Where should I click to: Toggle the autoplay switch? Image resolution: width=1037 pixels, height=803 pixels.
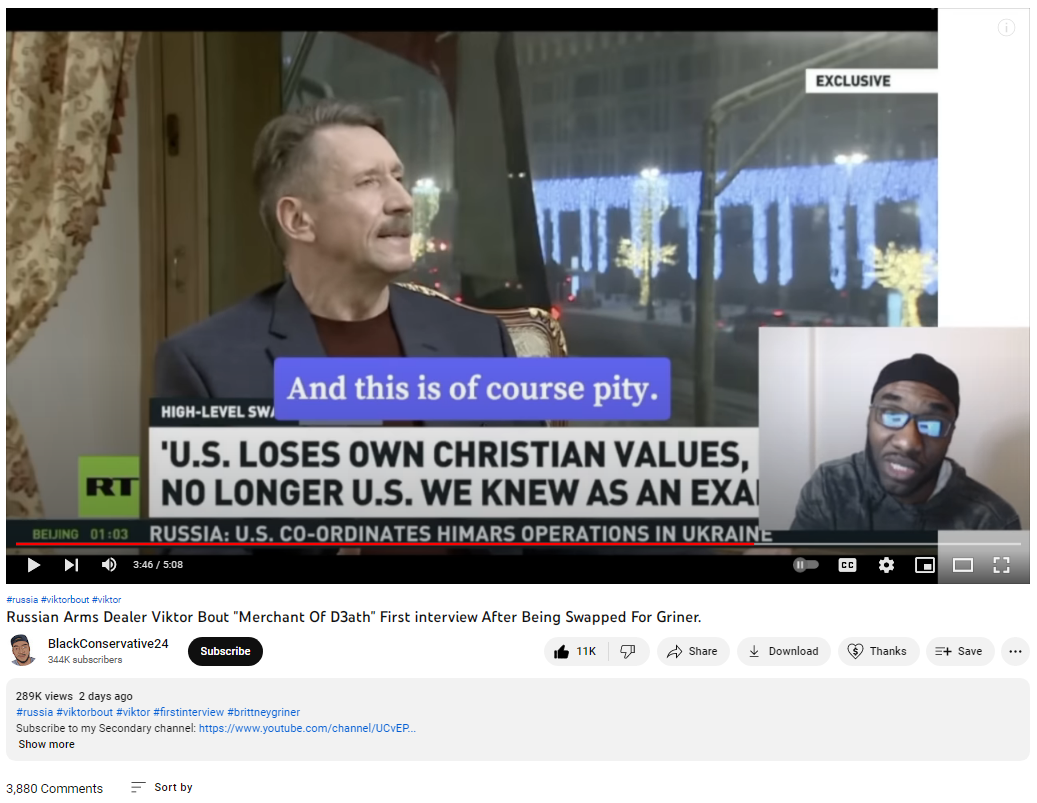806,564
